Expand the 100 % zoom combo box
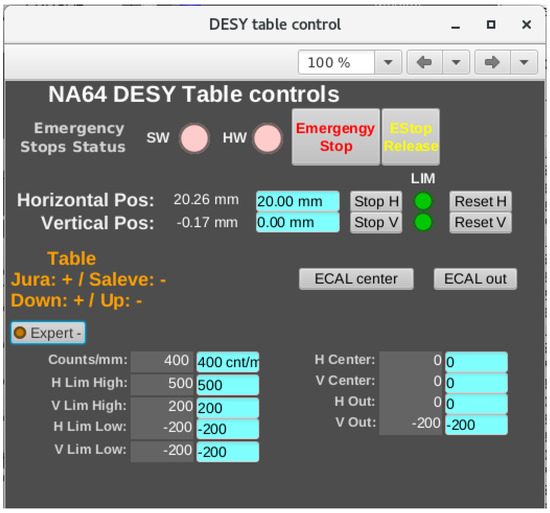550x513 pixels. click(388, 62)
